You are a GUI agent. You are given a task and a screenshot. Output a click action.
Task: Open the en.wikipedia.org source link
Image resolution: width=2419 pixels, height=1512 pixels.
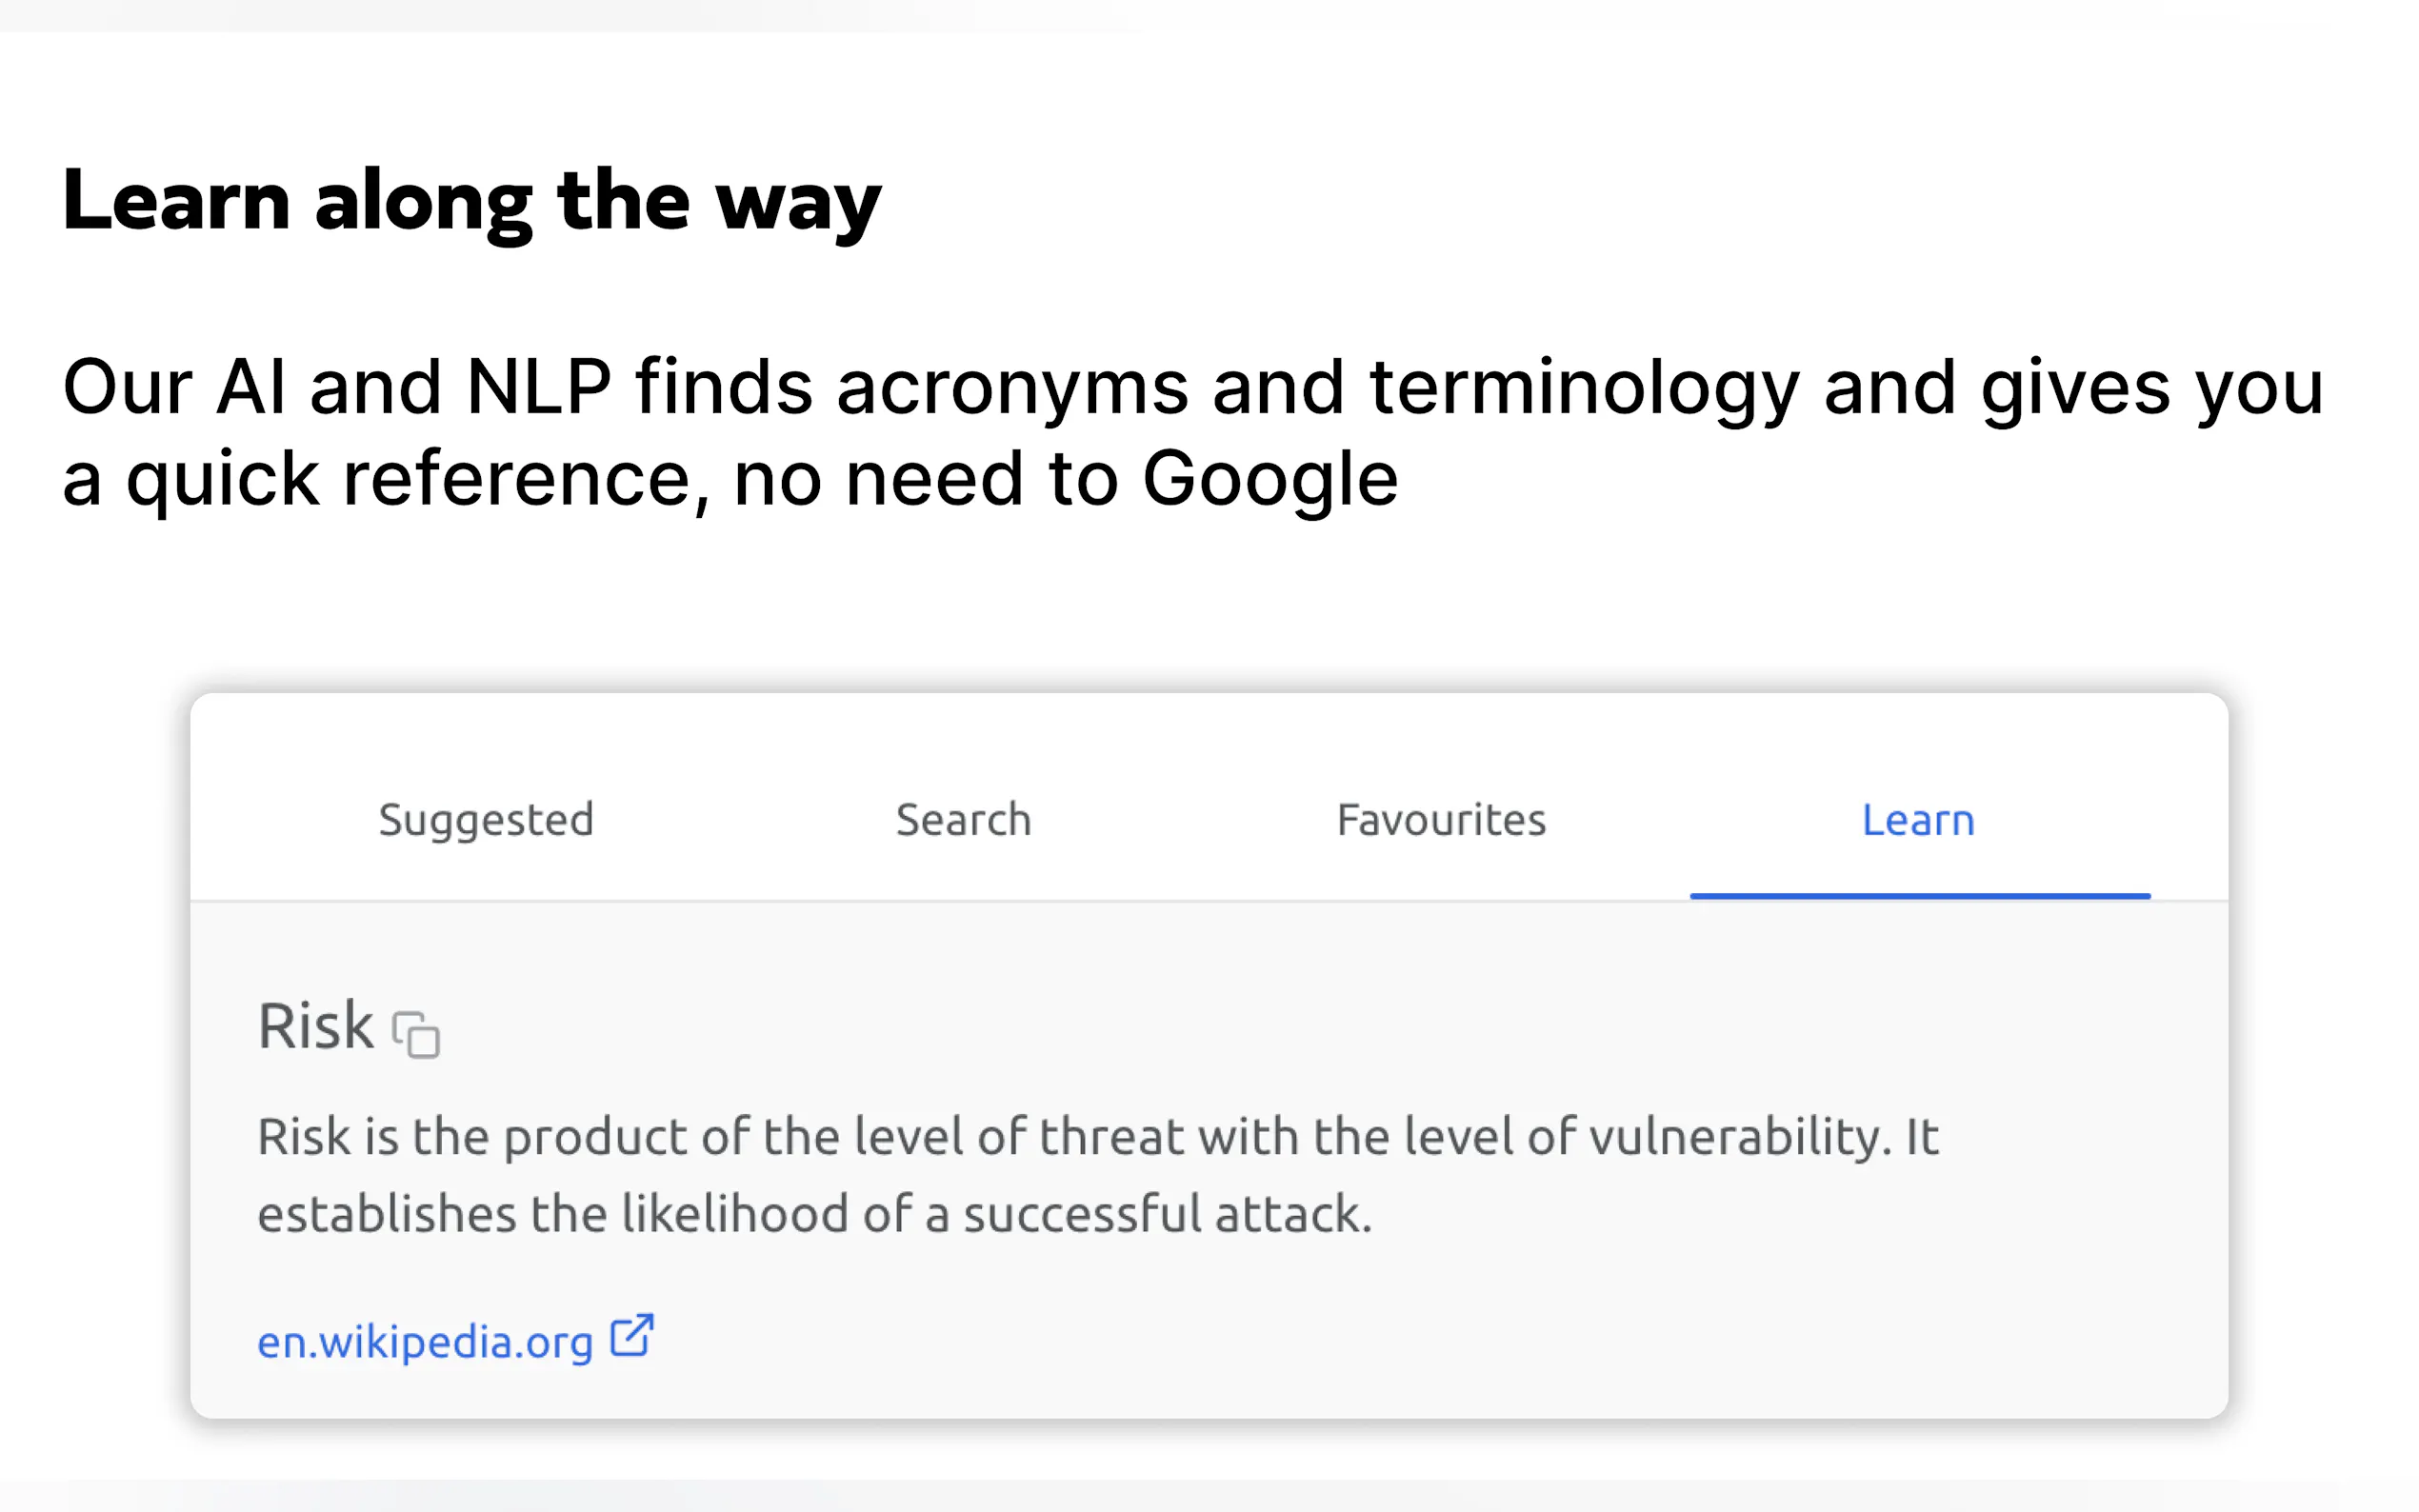click(425, 1341)
